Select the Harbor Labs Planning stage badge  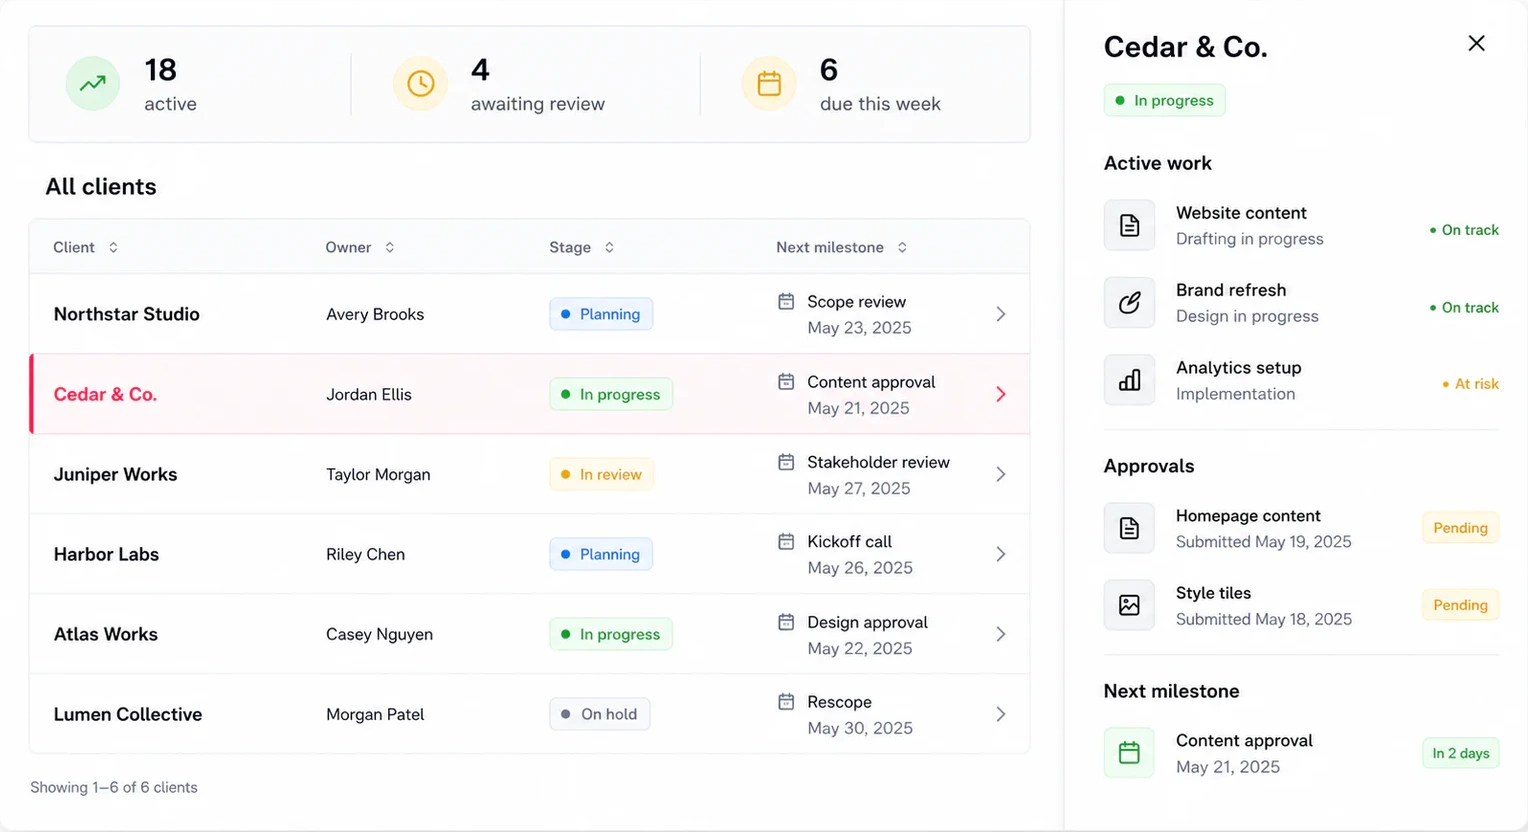601,554
